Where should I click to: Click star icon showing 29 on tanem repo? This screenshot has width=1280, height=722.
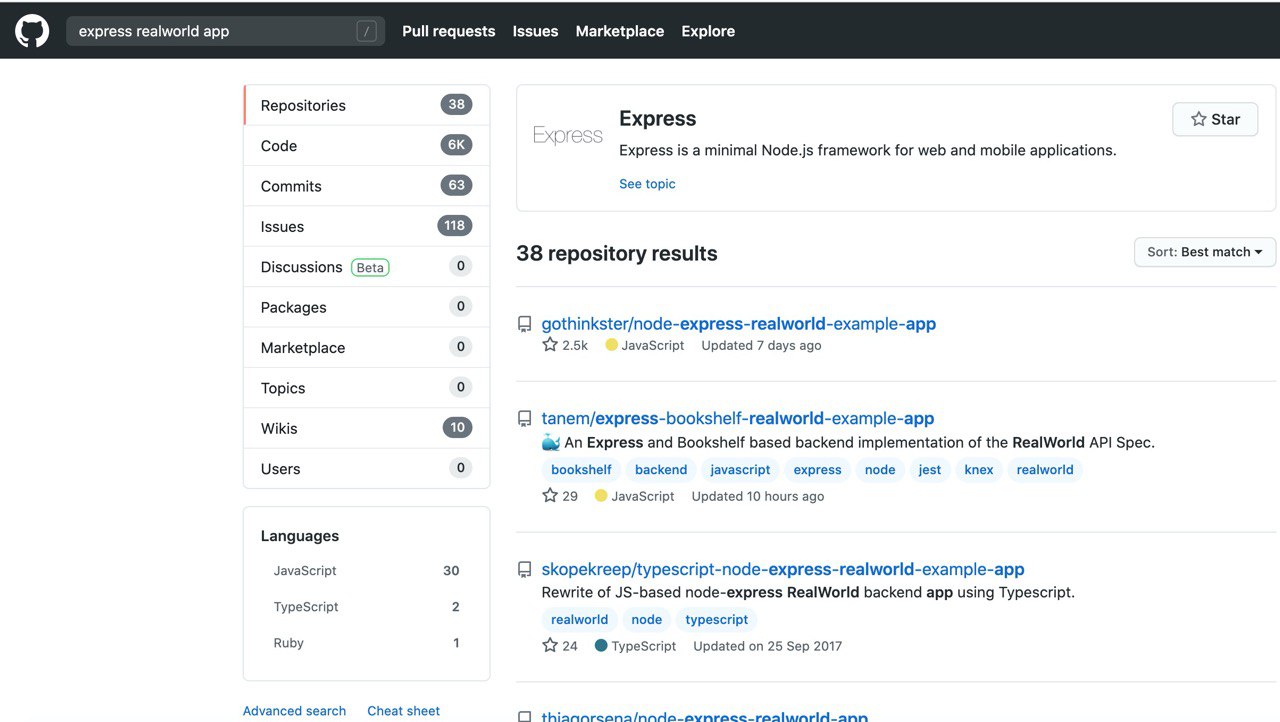[550, 495]
